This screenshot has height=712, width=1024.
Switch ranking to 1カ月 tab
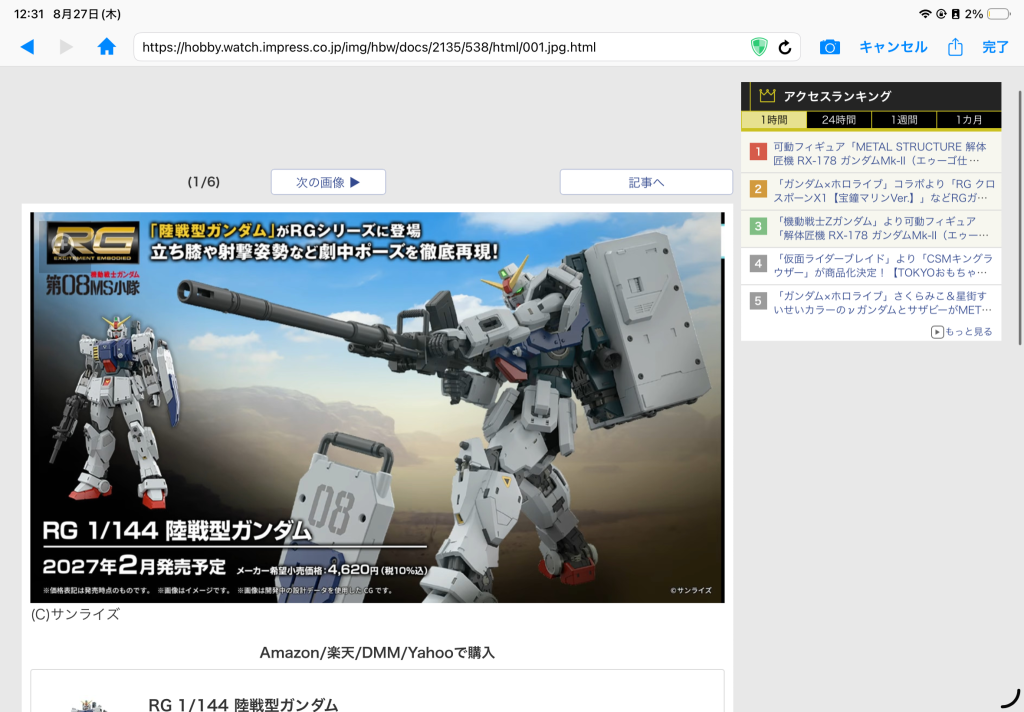click(969, 120)
